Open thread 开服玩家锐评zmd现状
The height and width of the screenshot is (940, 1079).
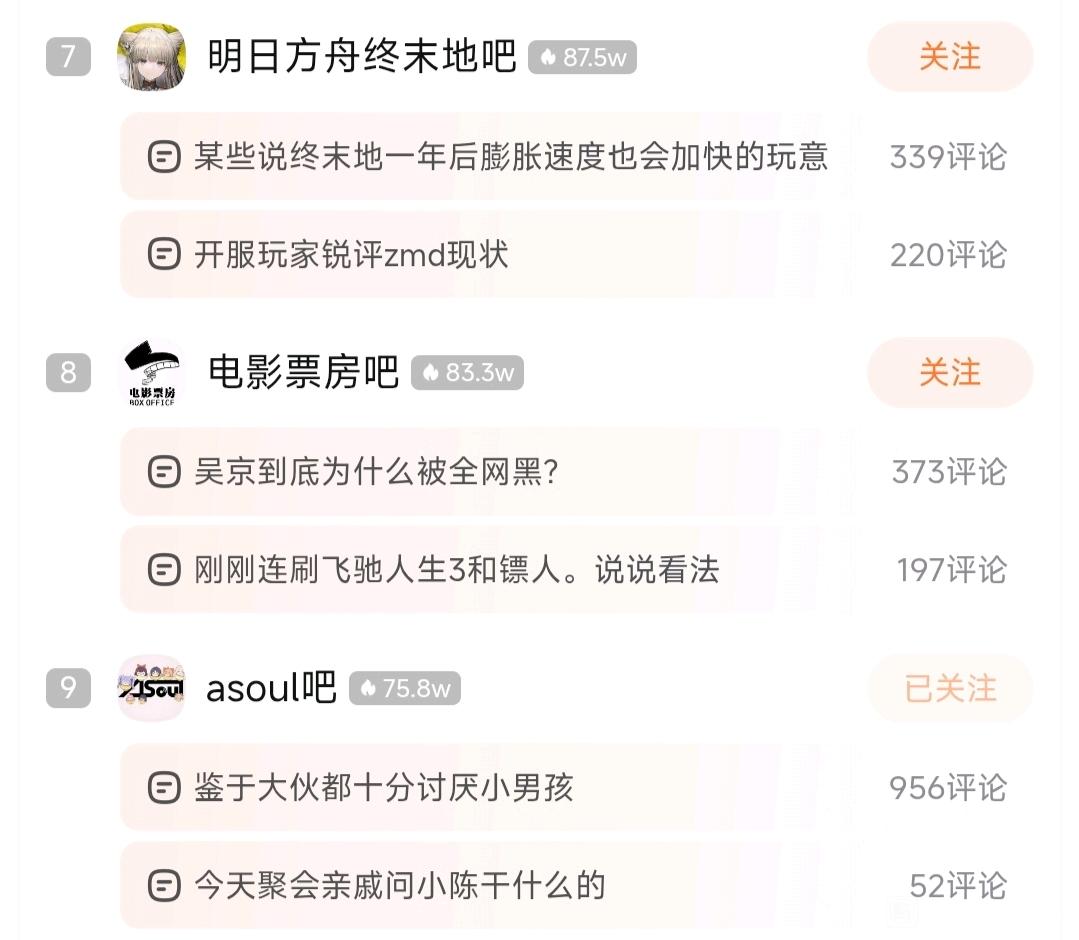point(351,254)
